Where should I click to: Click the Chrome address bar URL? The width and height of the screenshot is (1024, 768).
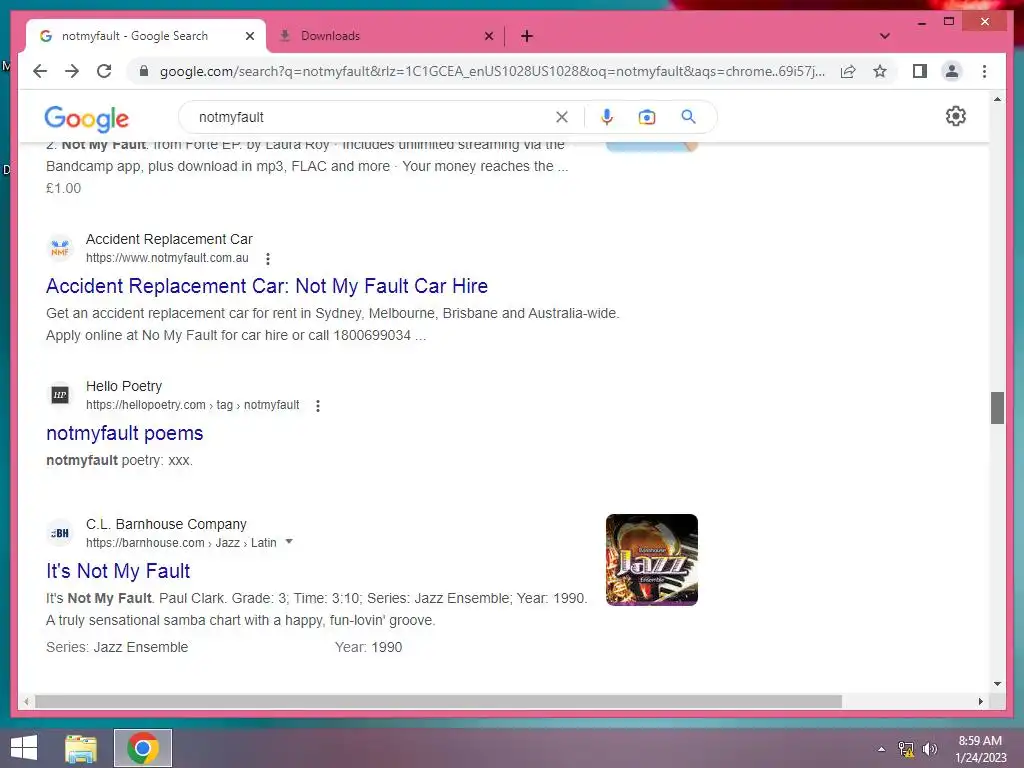(492, 71)
